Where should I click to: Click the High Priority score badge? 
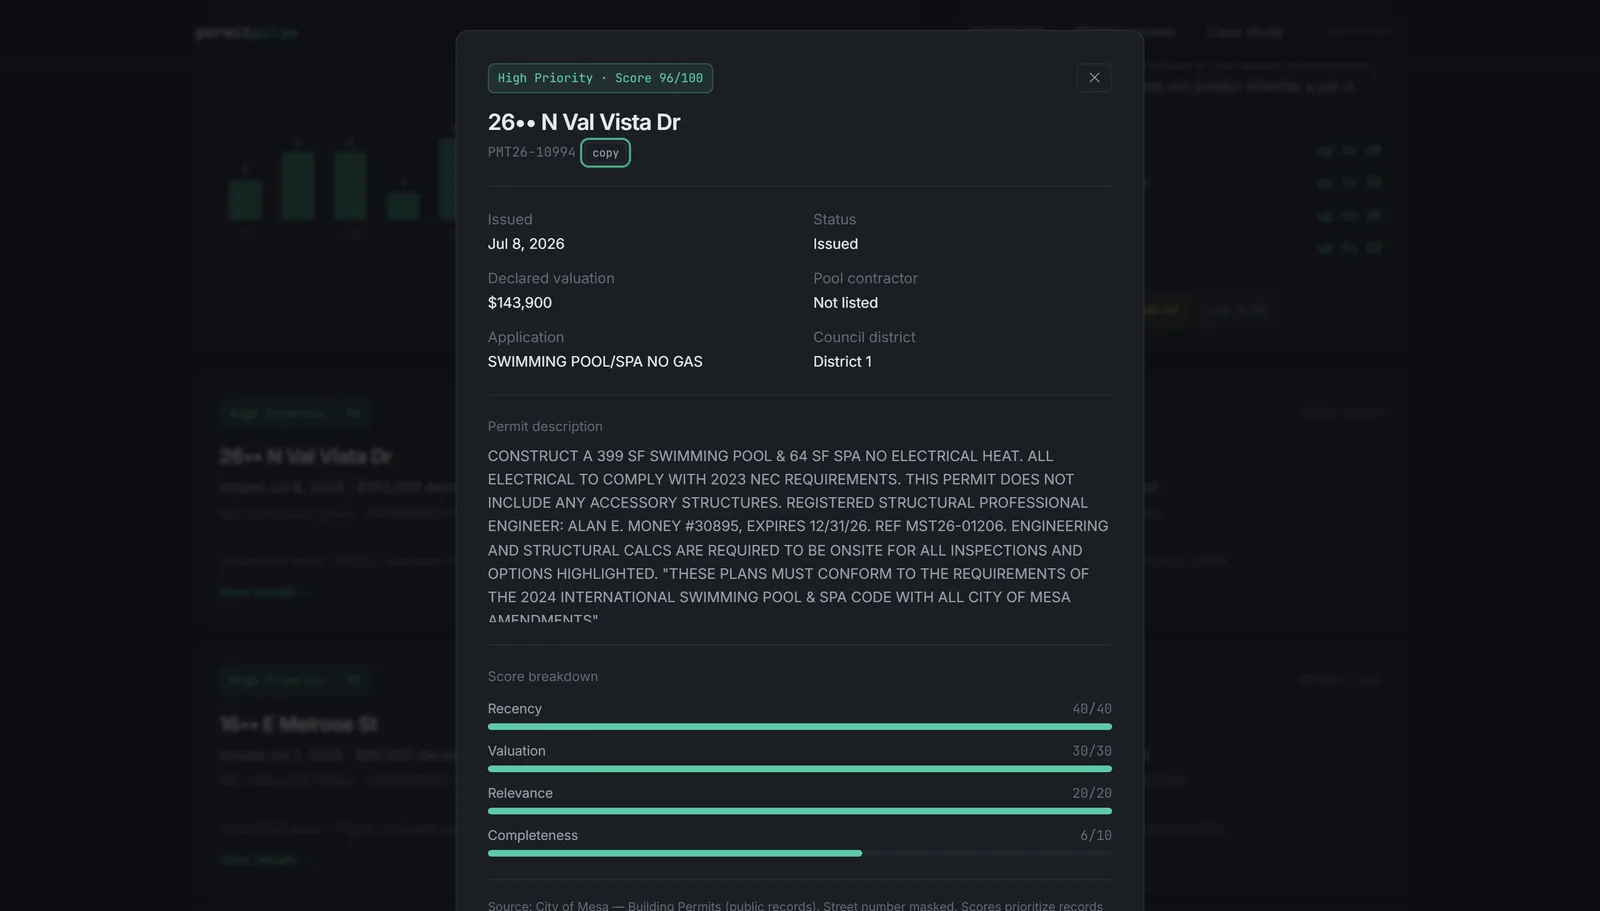[x=600, y=78]
